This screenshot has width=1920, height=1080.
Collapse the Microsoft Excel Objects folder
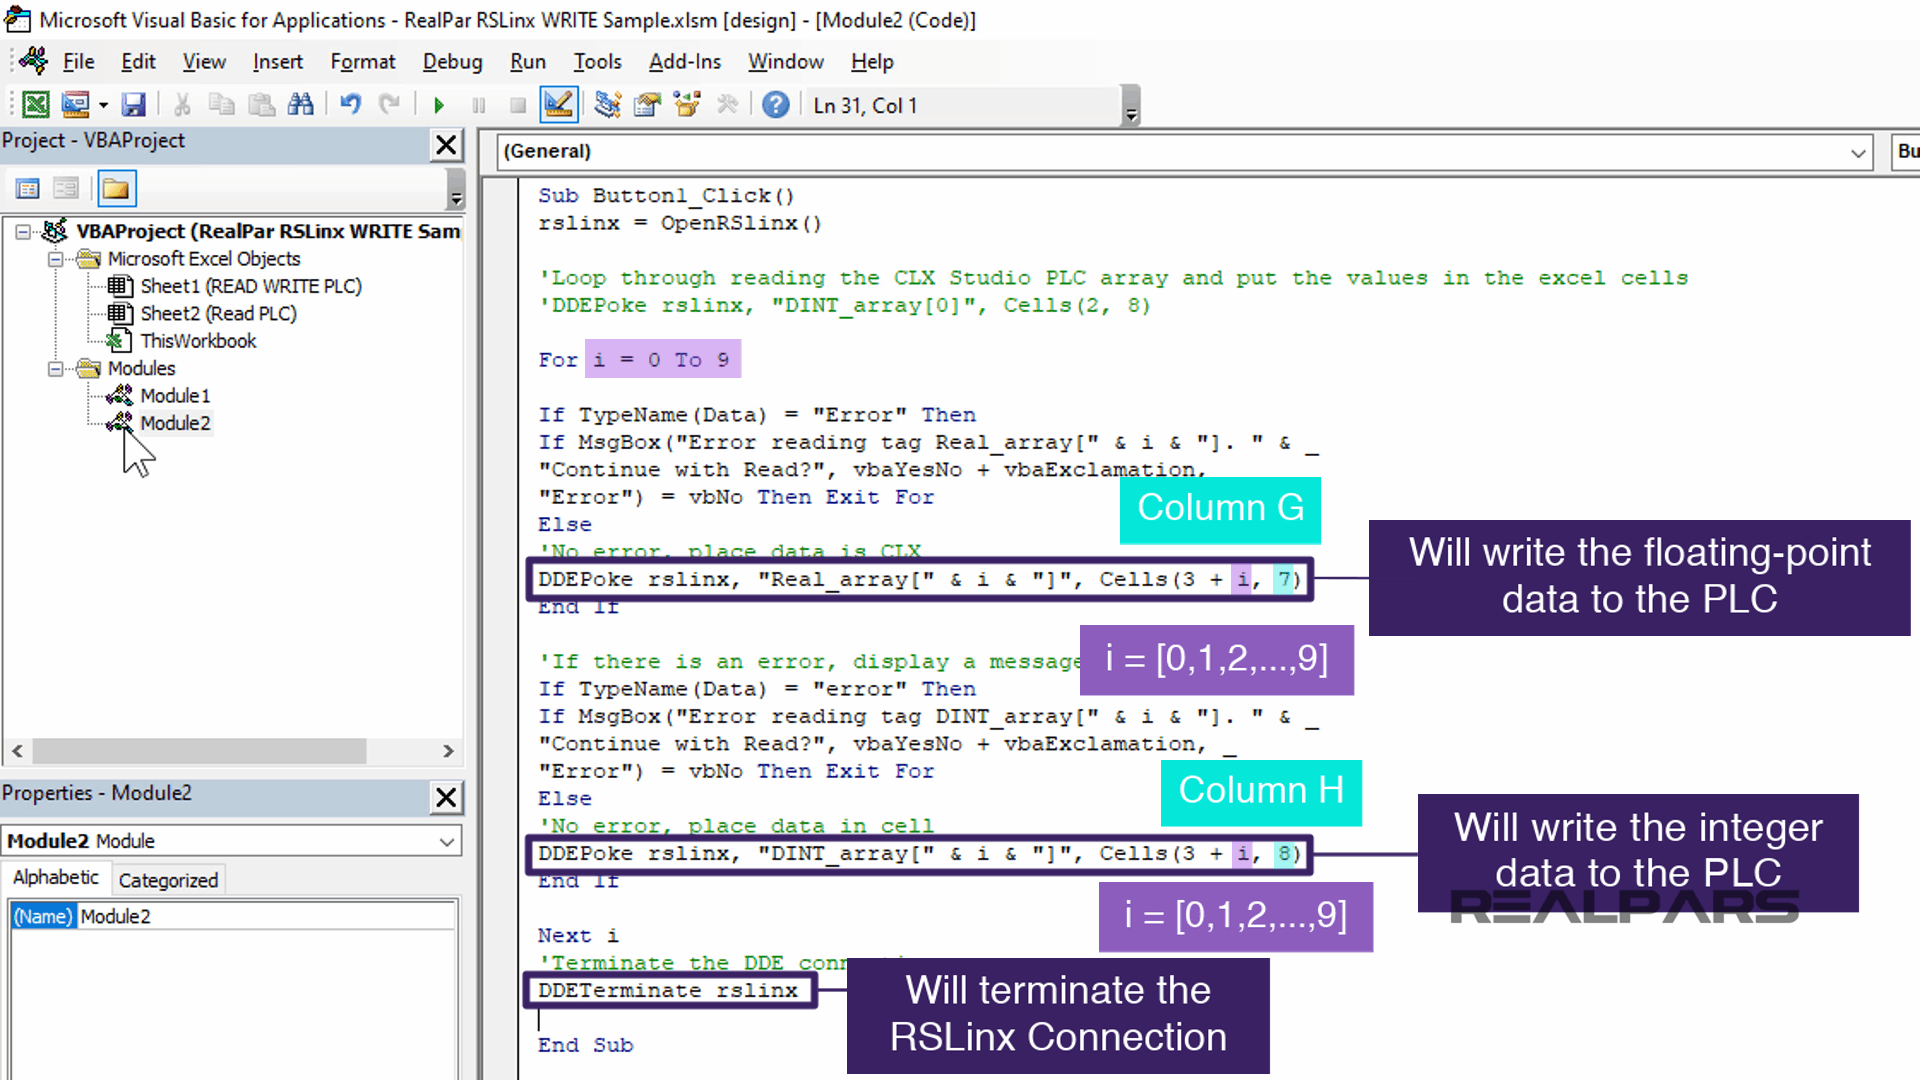tap(56, 259)
